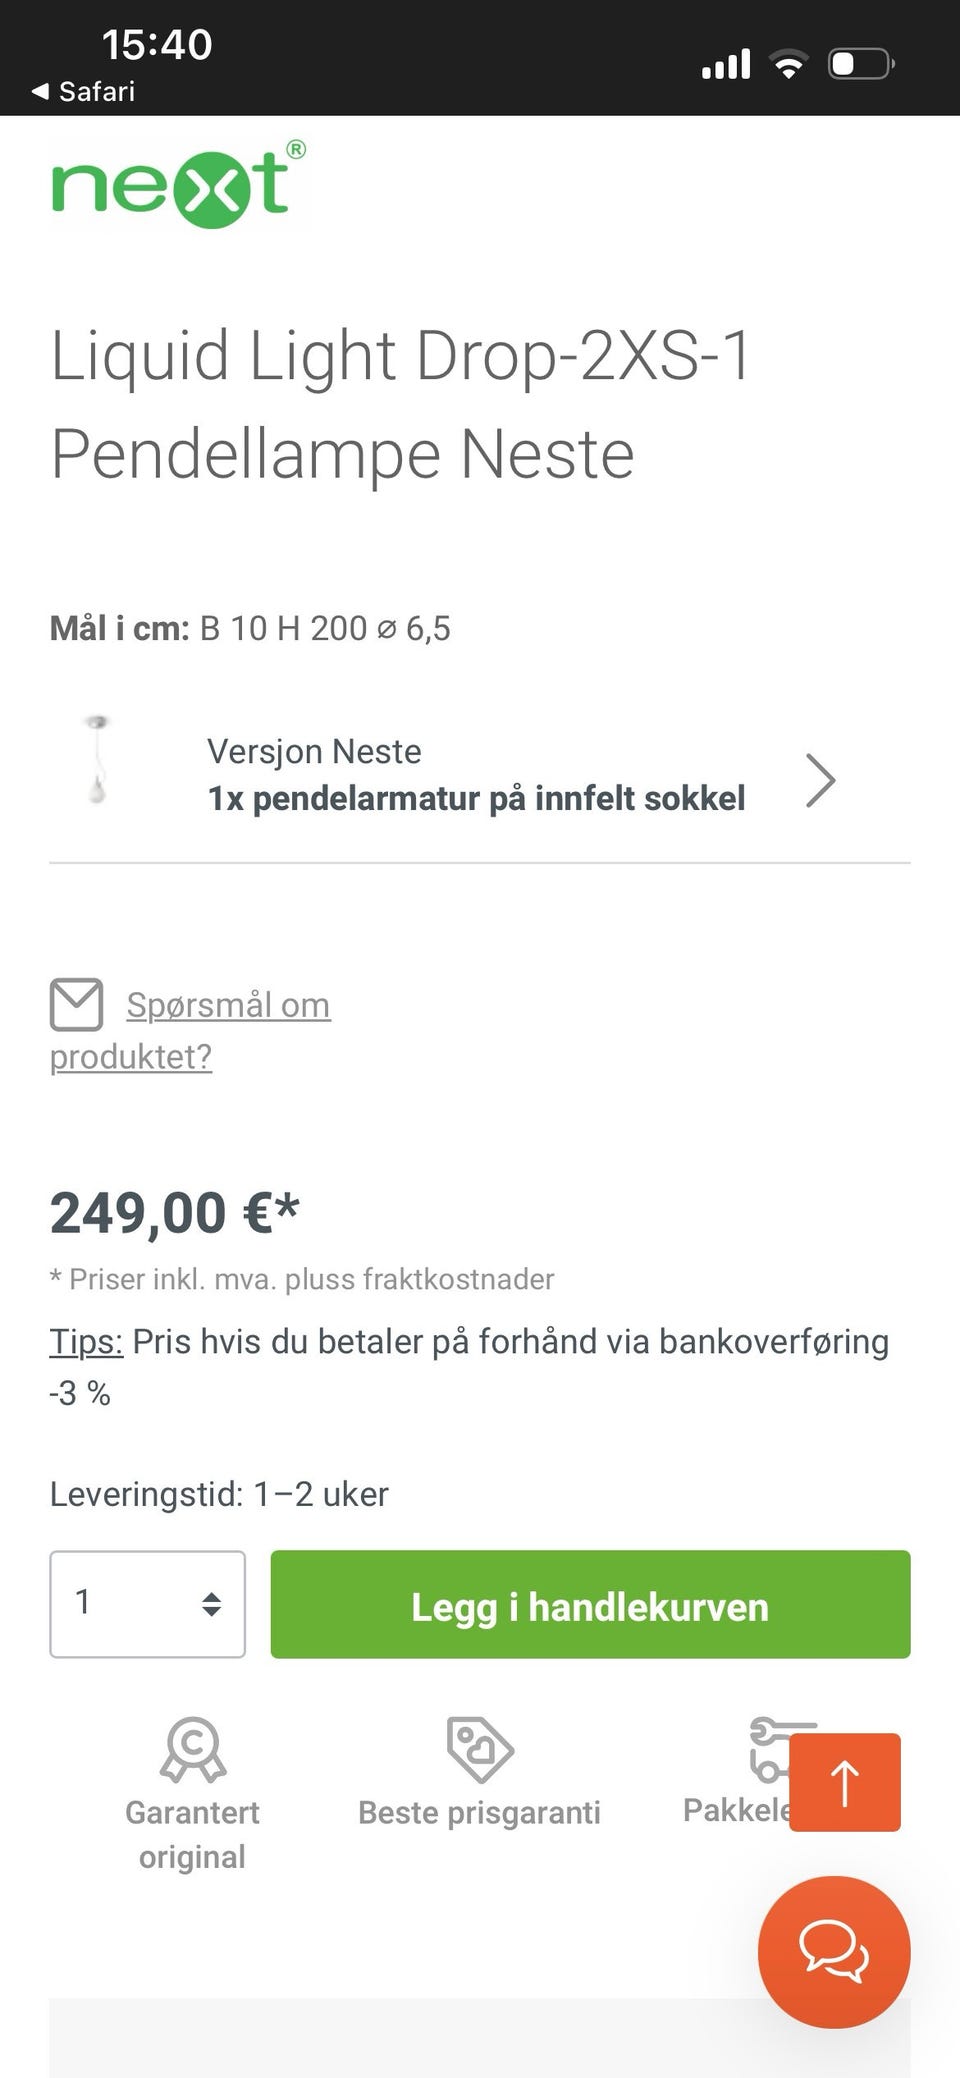Image resolution: width=960 pixels, height=2078 pixels.
Task: Select 1x pendelarmatur på innfelt sokkel
Action: click(476, 798)
